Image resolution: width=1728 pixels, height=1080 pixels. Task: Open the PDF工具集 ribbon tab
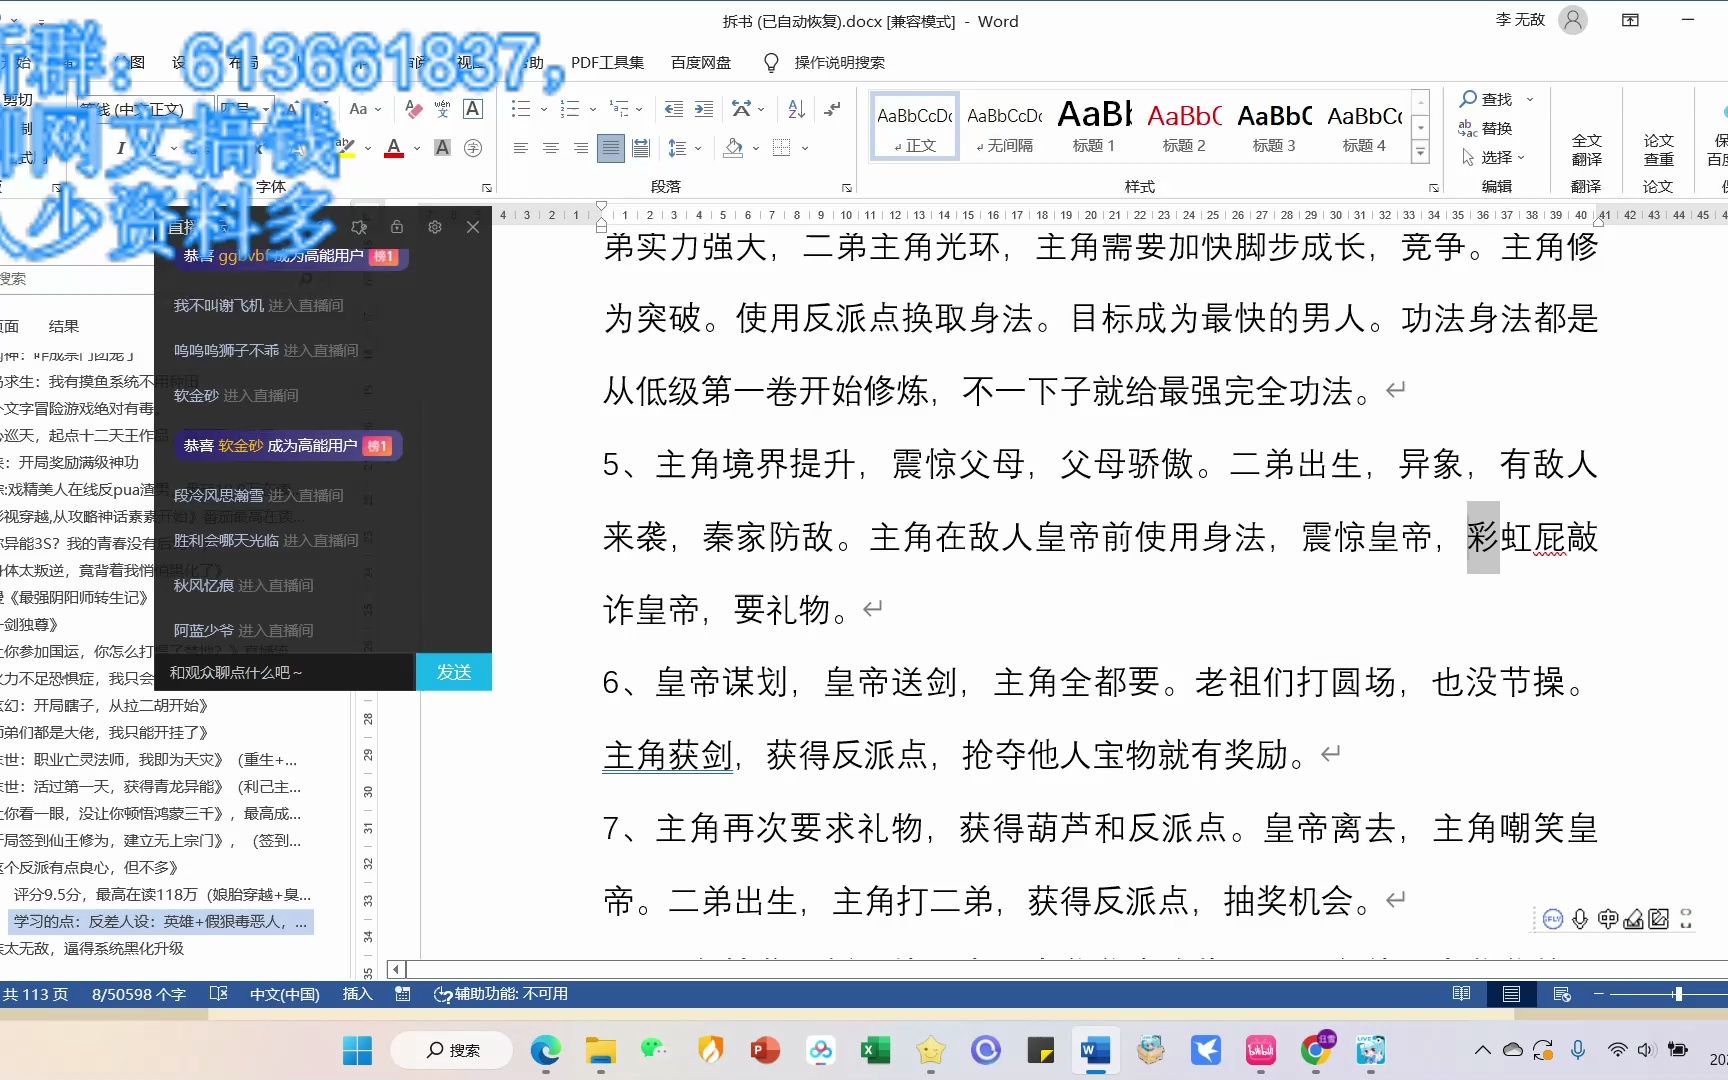click(607, 62)
